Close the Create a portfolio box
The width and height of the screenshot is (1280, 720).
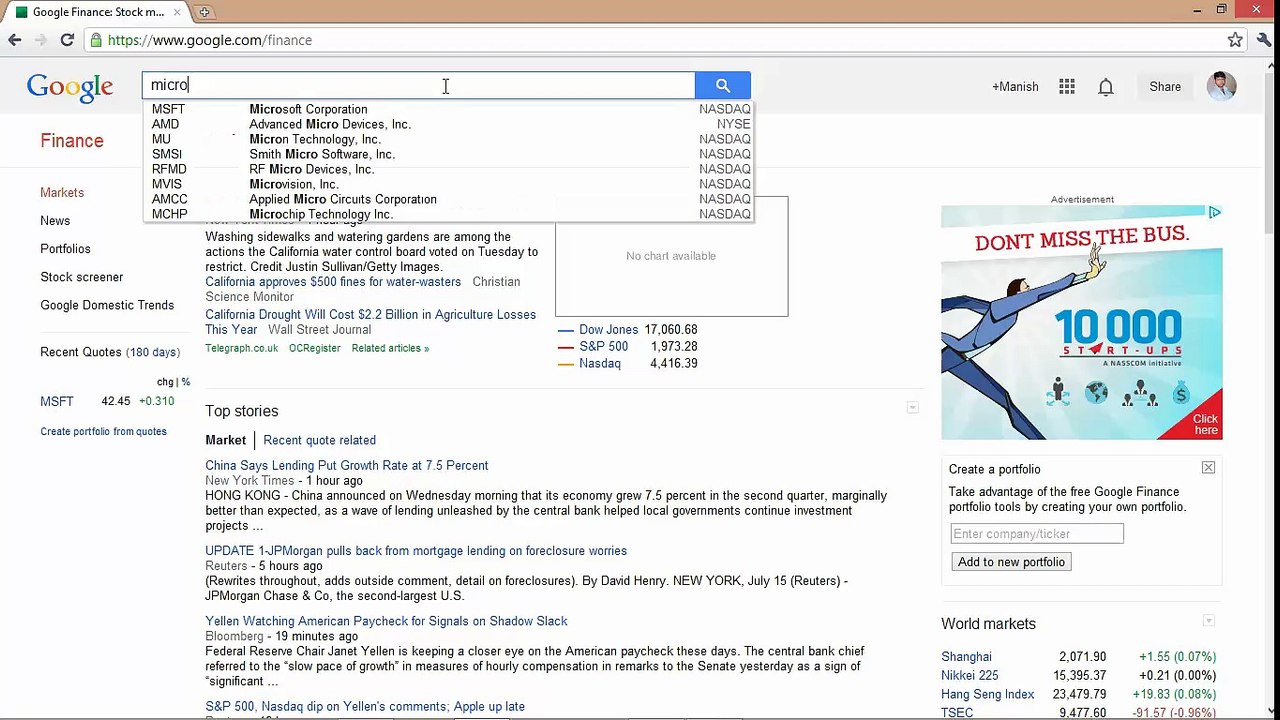[x=1208, y=468]
